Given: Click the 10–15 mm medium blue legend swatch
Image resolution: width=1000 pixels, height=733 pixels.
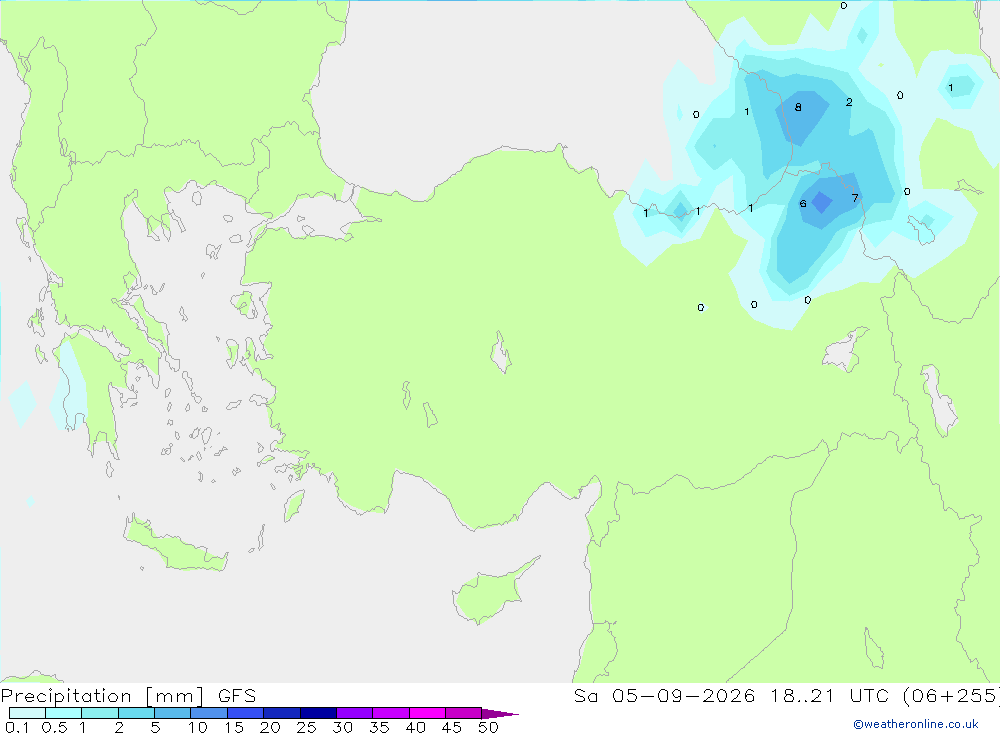Looking at the screenshot, I should (x=209, y=713).
